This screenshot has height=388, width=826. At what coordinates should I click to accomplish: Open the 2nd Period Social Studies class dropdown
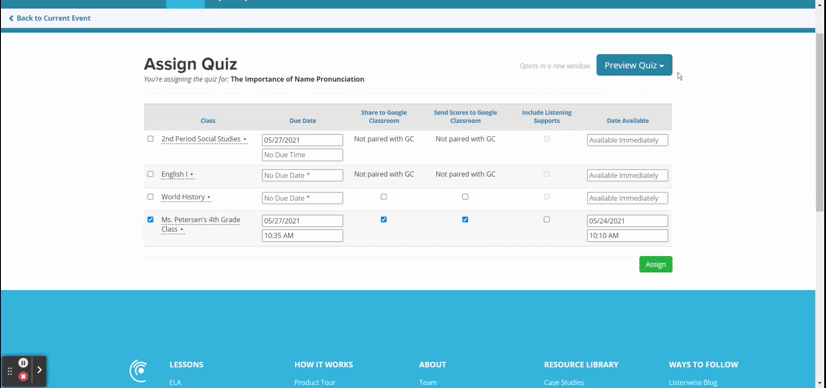(204, 139)
